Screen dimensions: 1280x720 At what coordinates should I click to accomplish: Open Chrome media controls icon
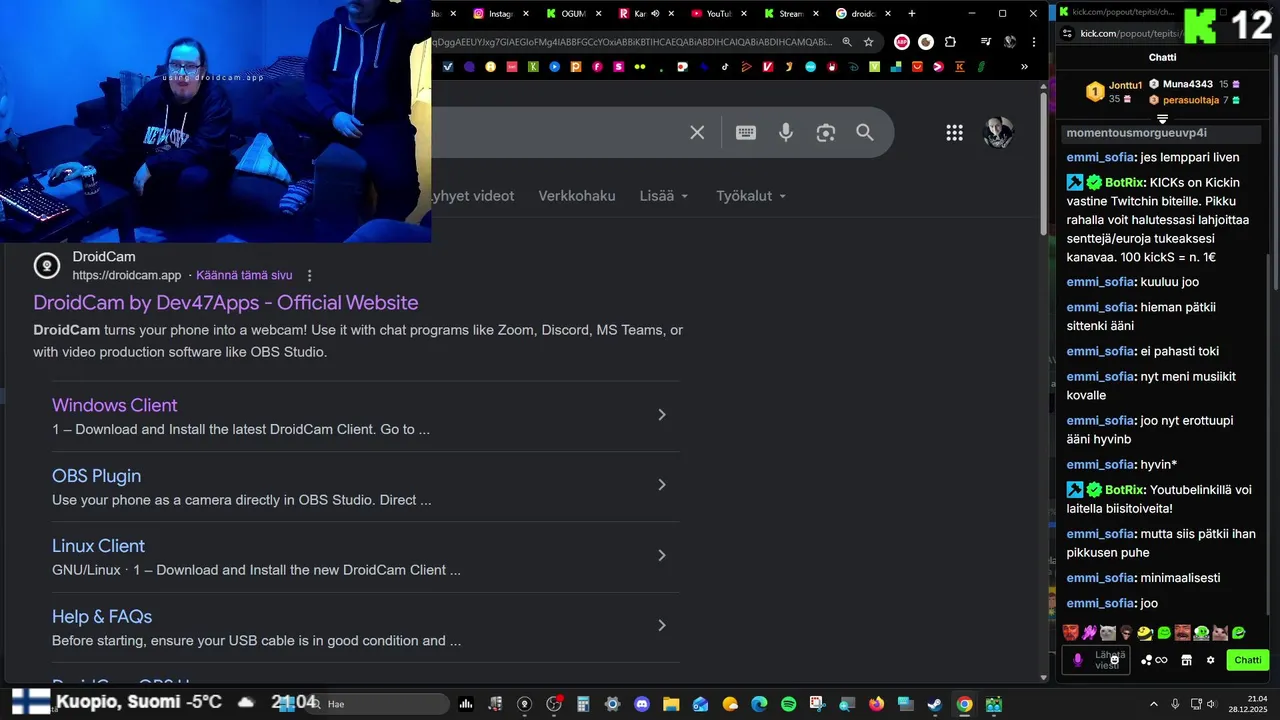click(986, 42)
